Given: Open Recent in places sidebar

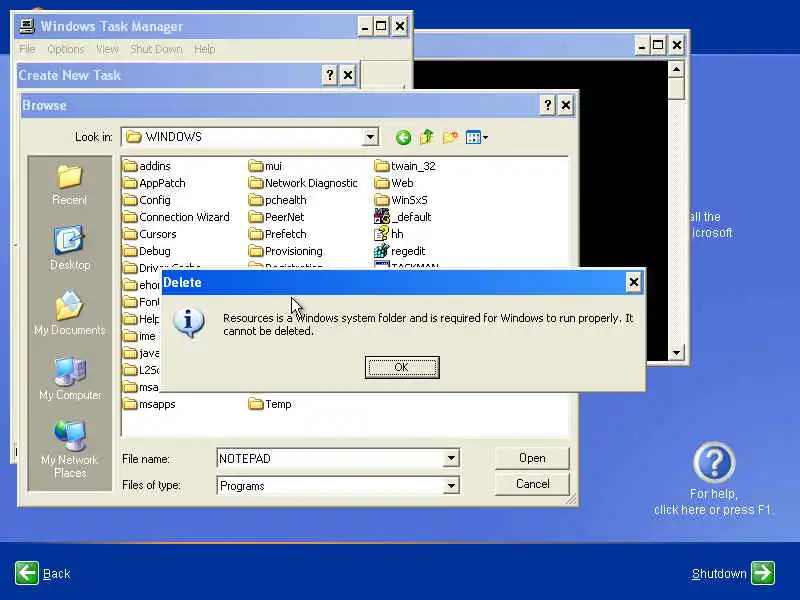Looking at the screenshot, I should click(69, 185).
